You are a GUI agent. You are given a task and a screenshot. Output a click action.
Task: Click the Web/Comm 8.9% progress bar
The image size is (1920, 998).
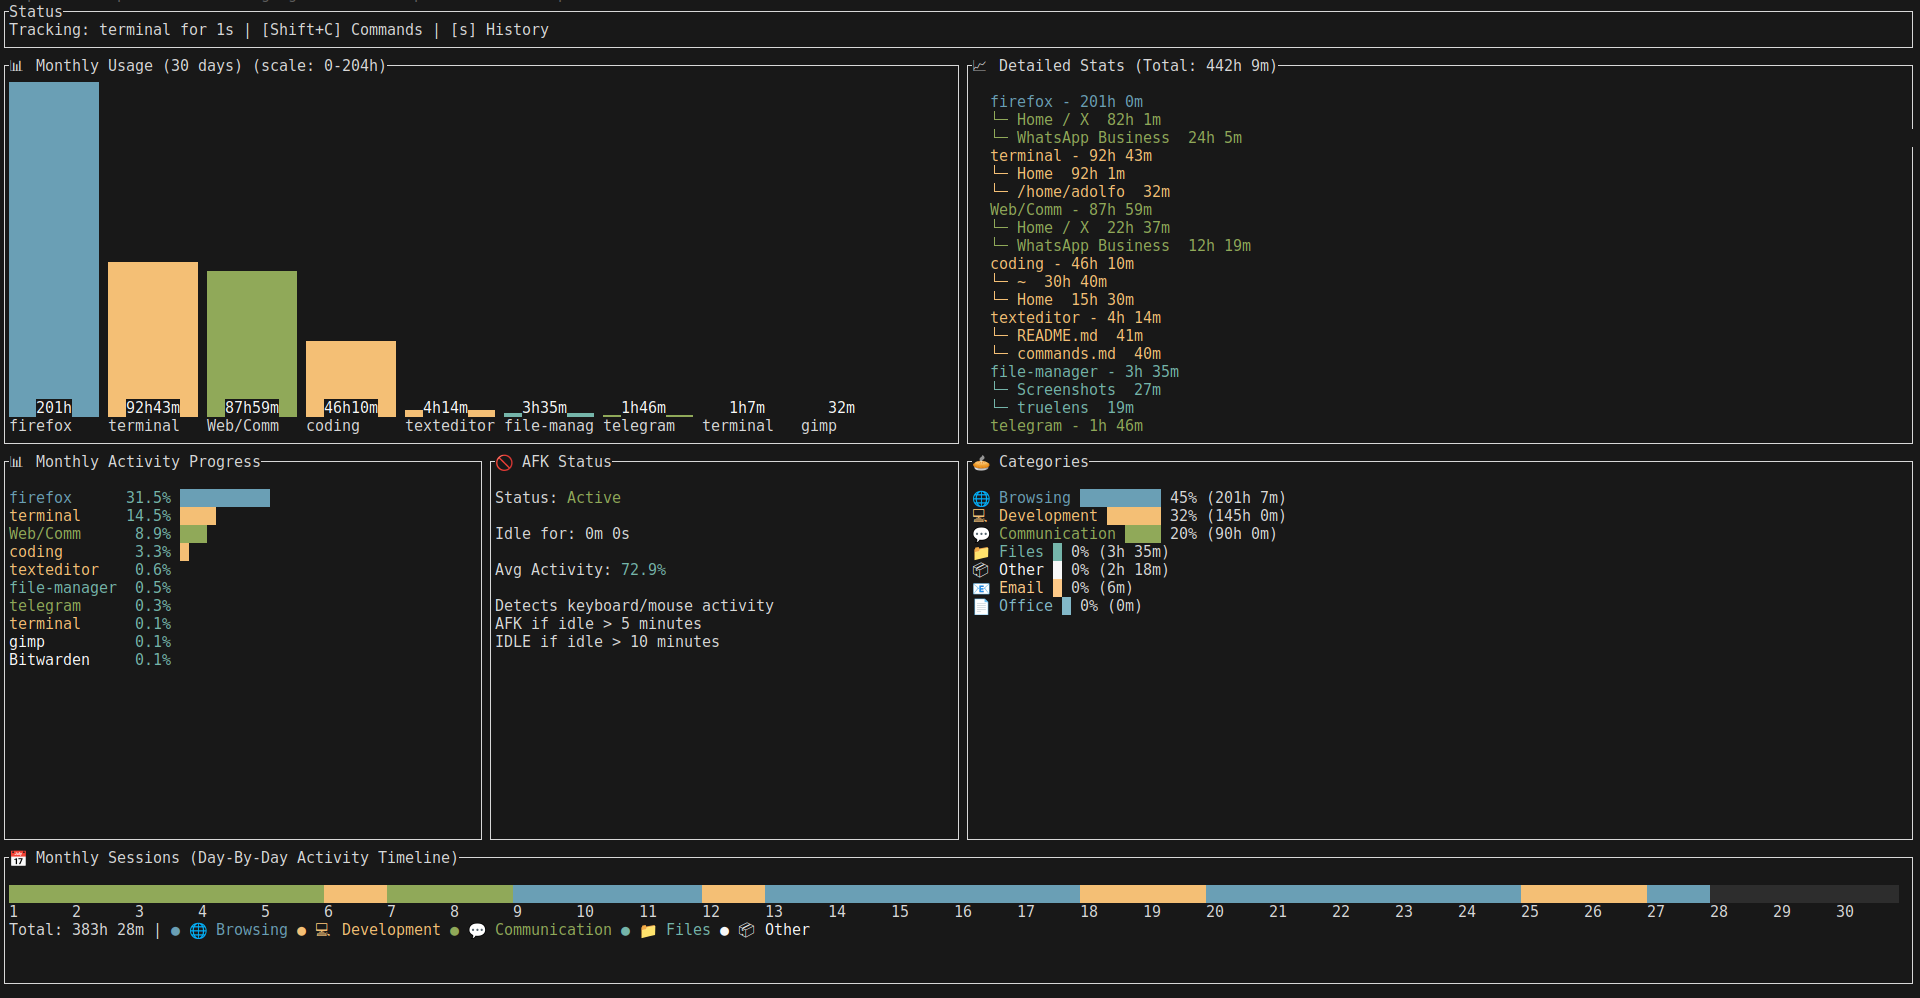193,534
